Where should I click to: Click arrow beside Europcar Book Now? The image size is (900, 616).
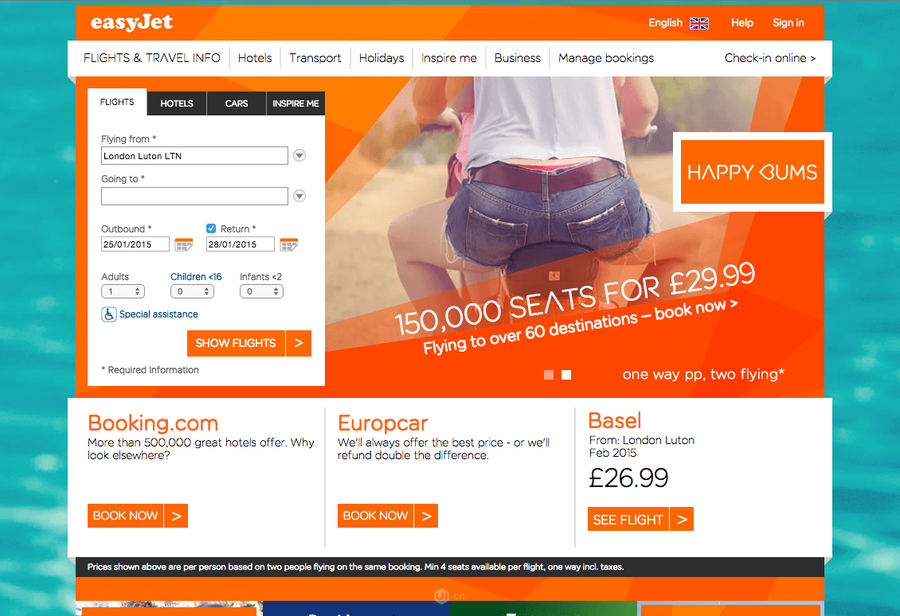pyautogui.click(x=426, y=516)
